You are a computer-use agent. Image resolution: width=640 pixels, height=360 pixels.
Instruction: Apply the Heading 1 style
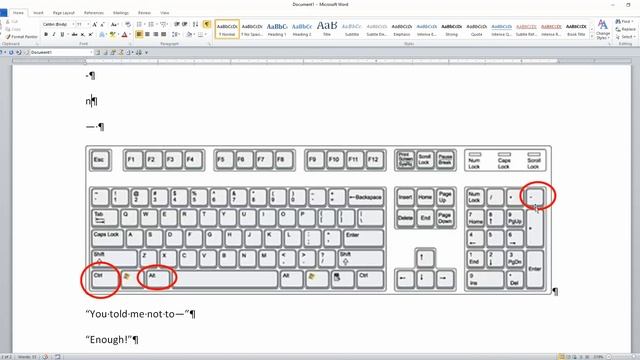277,29
